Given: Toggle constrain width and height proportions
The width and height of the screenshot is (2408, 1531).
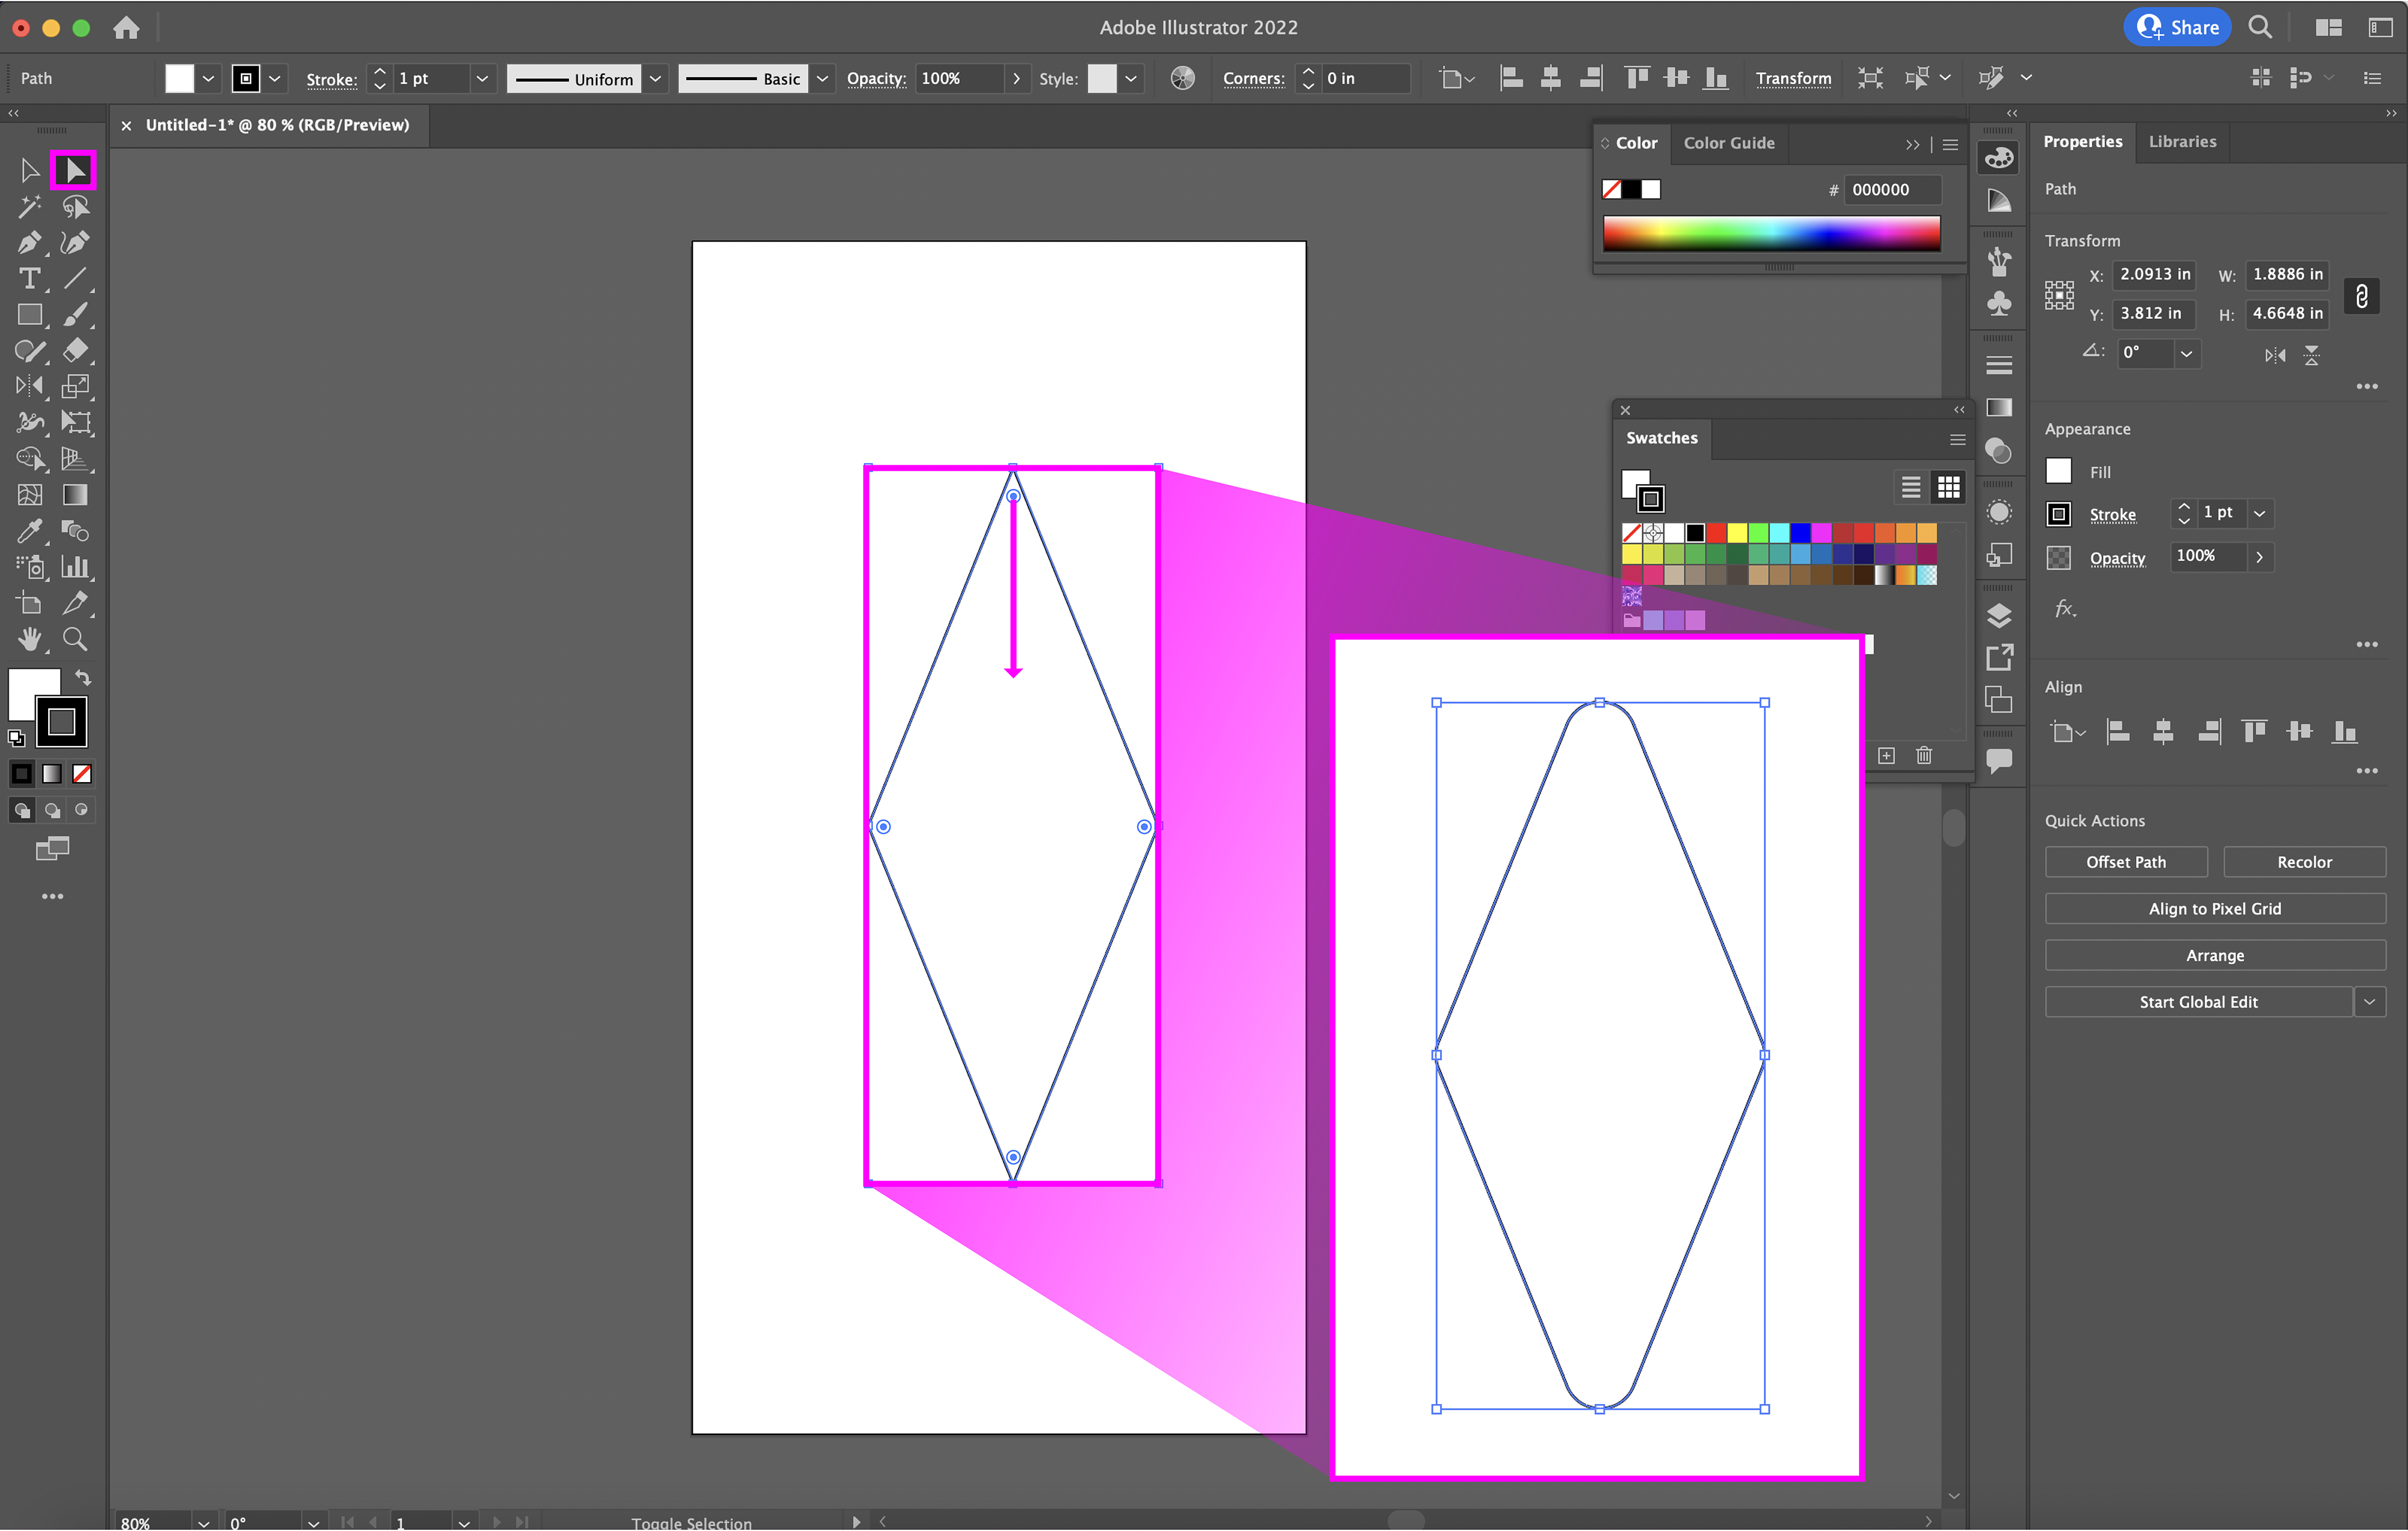Looking at the screenshot, I should tap(2361, 296).
